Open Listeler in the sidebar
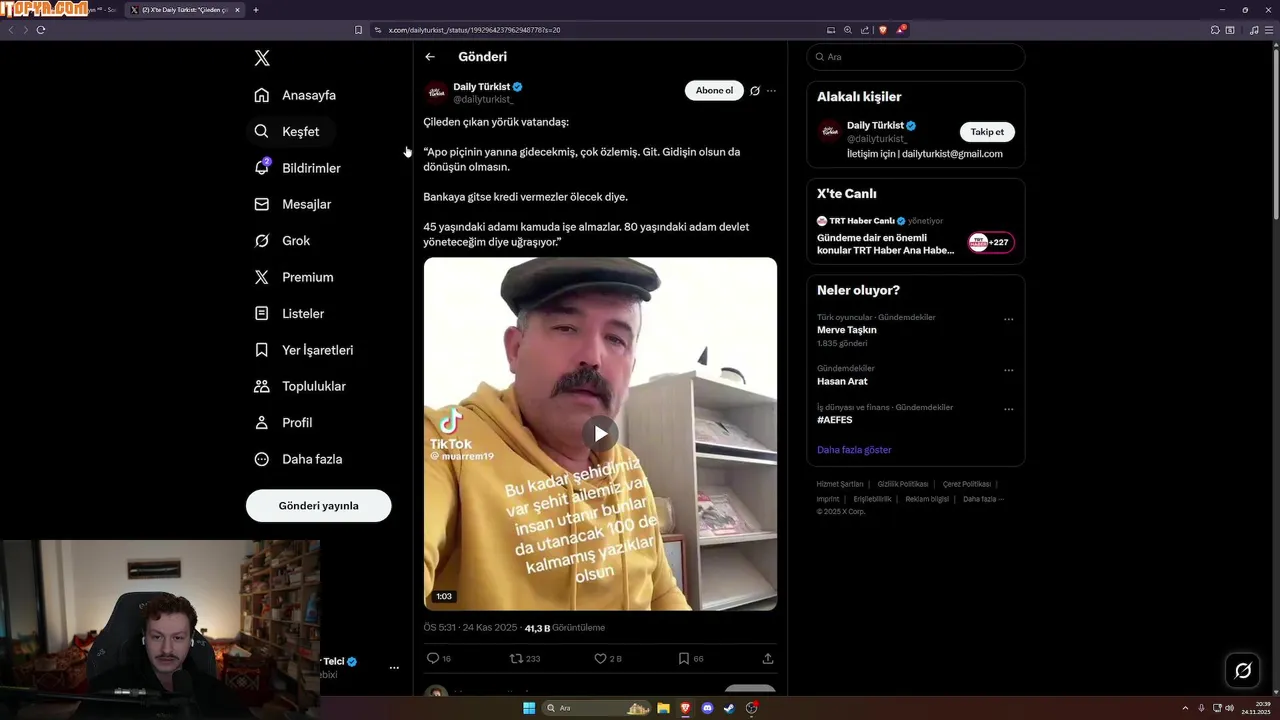The image size is (1280, 720). click(x=290, y=313)
